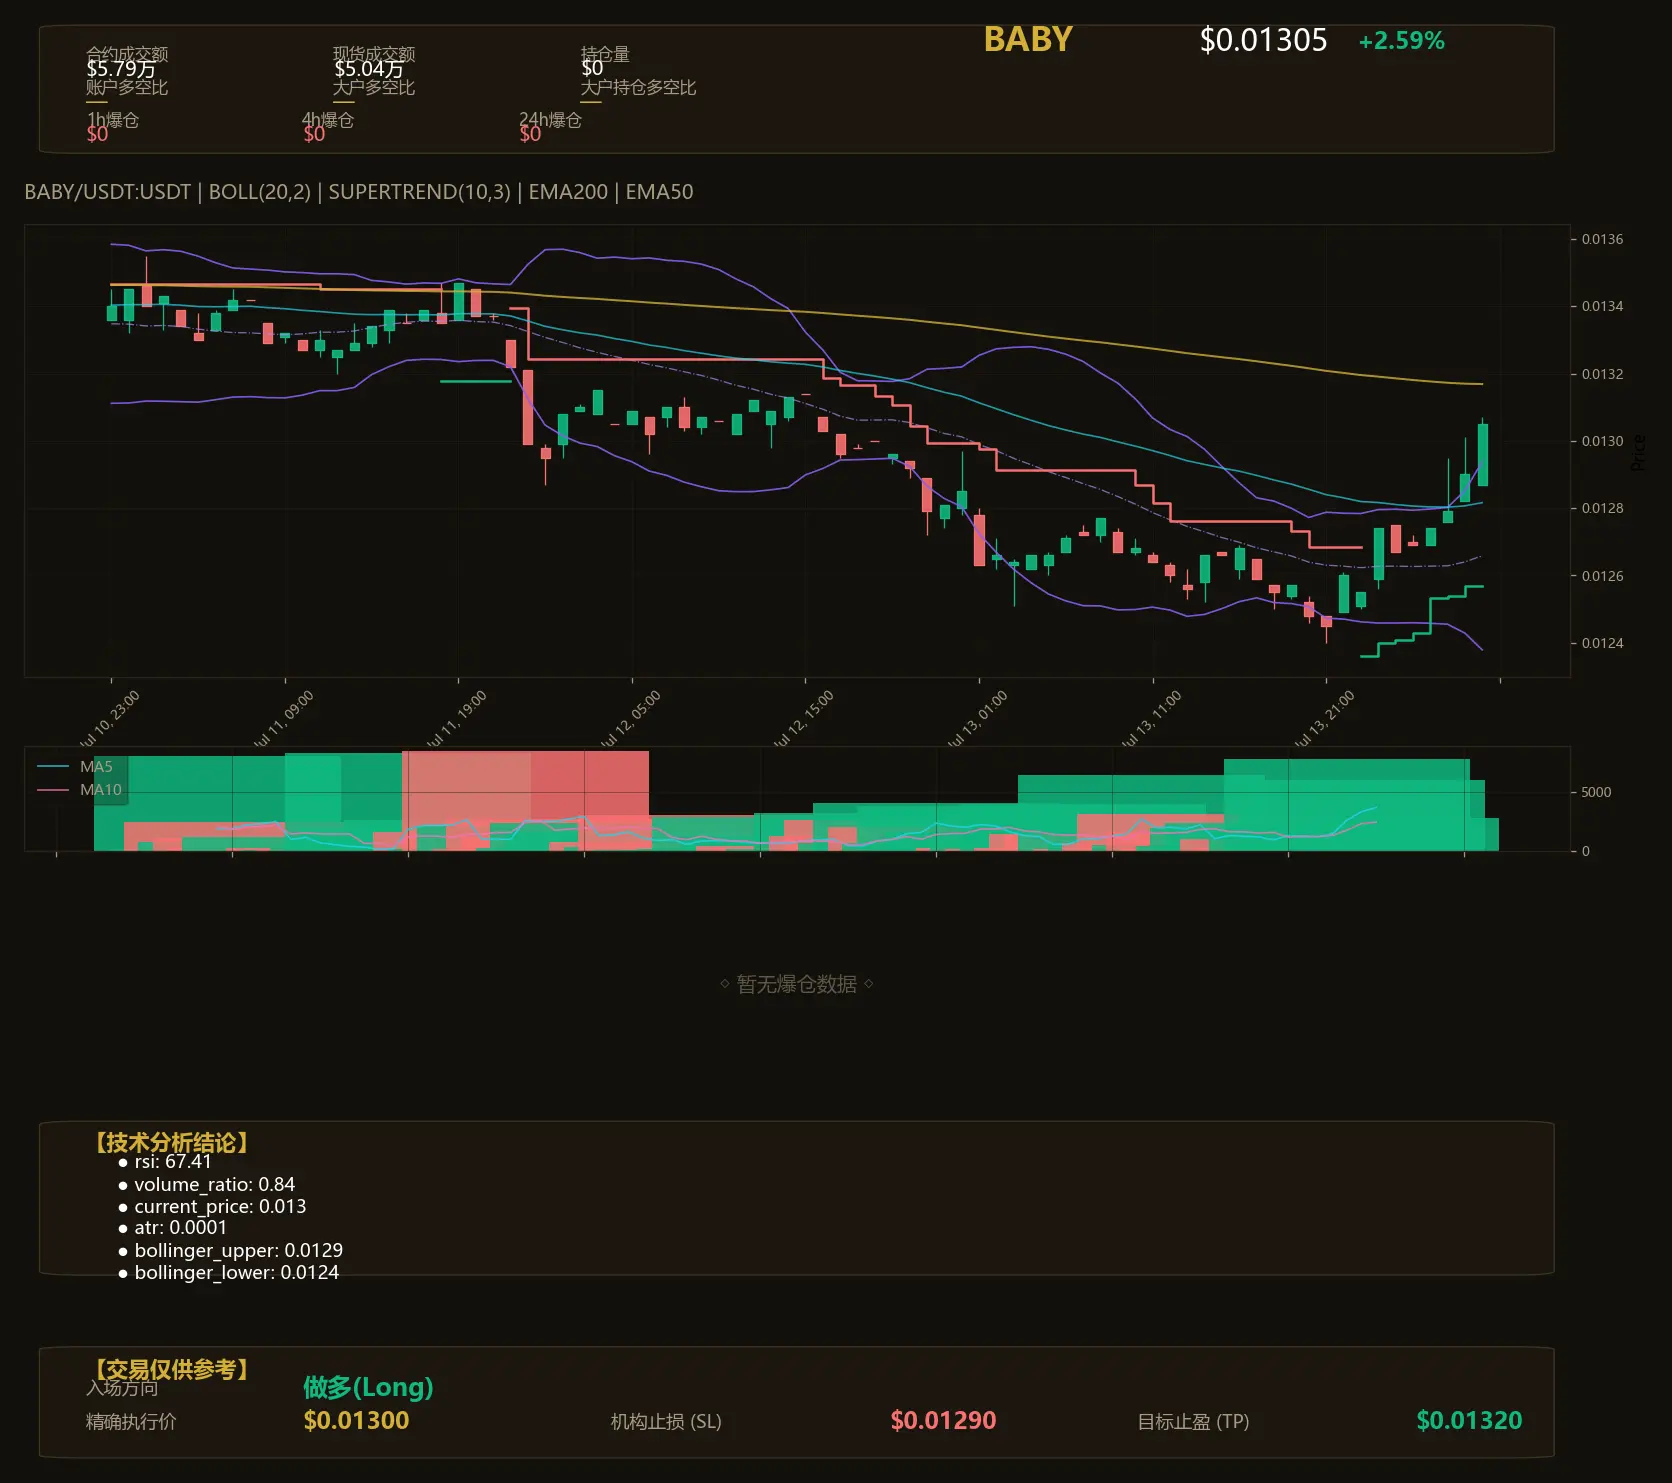The width and height of the screenshot is (1672, 1483).
Task: Click the Jul 11, 19:00 time axis label
Action: pyautogui.click(x=455, y=719)
